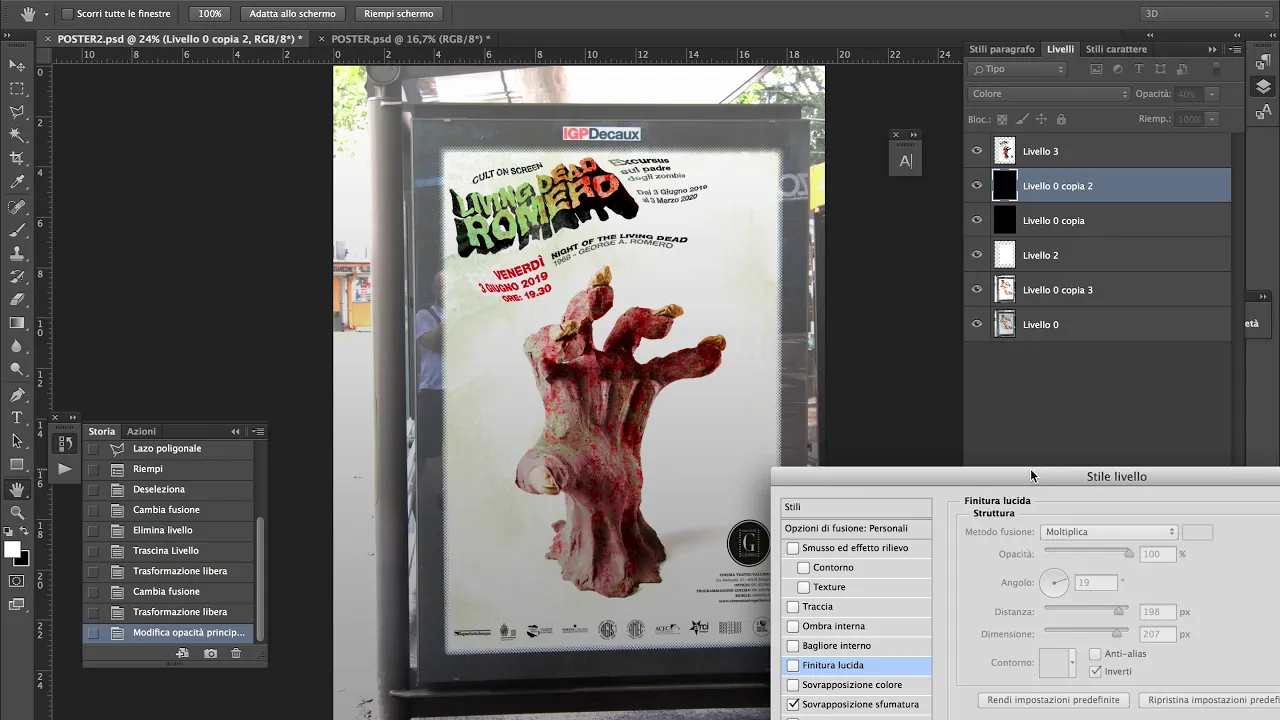Toggle Quick Mask mode icon
The image size is (1280, 720).
click(17, 581)
